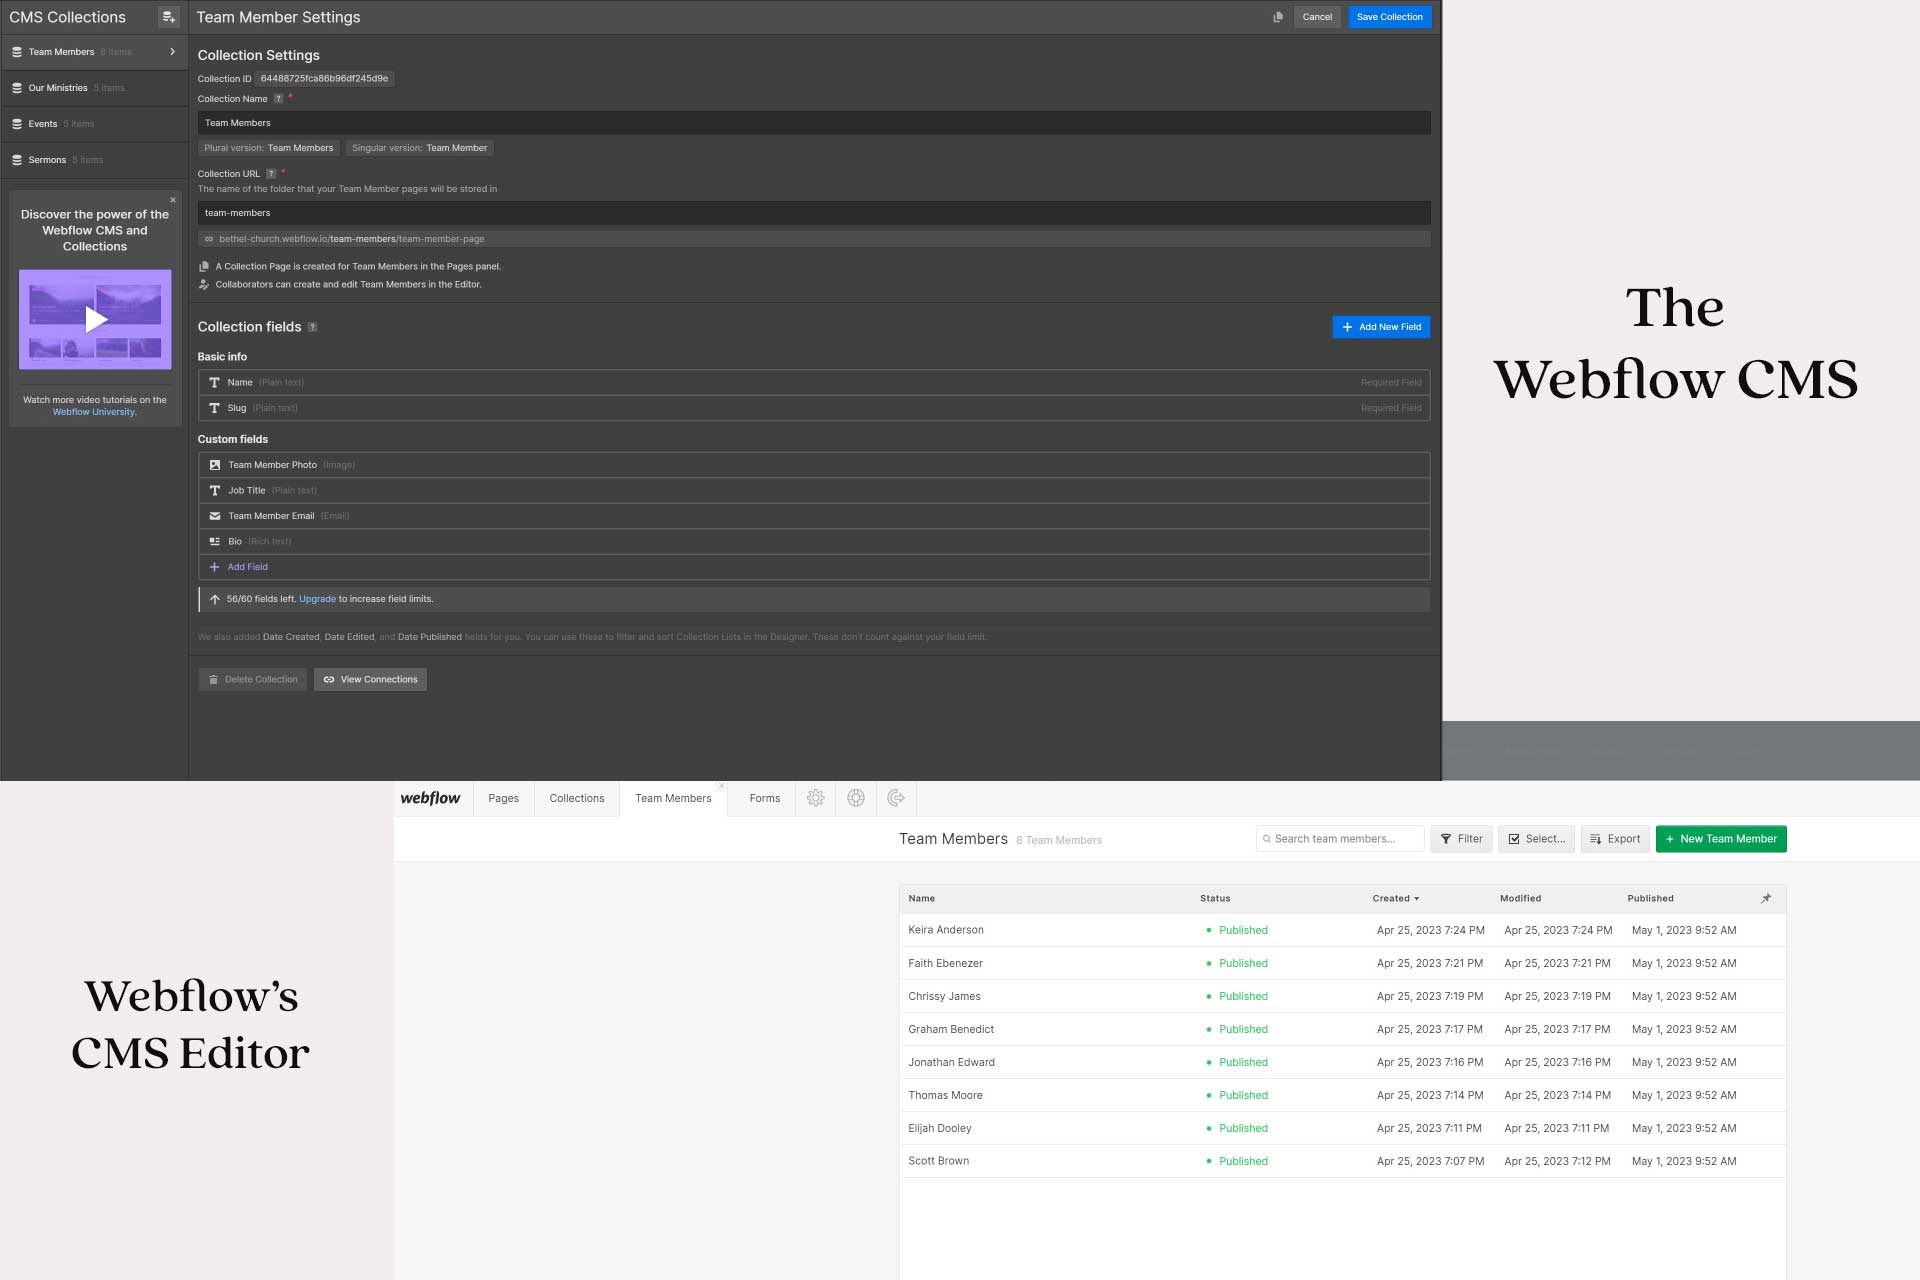Log out using the exit icon in Editor toolbar
Image resolution: width=1920 pixels, height=1280 pixels.
pos(896,798)
